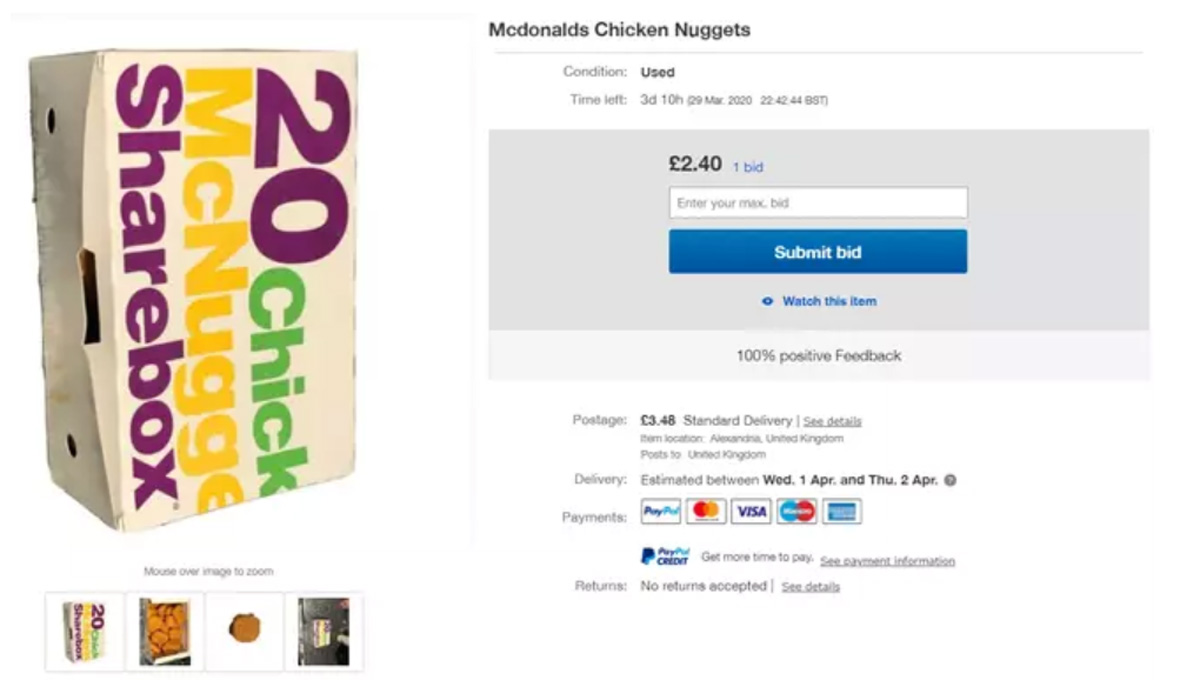Focus the Enter your max bid field
Viewport: 1200px width, 680px height.
(x=817, y=203)
